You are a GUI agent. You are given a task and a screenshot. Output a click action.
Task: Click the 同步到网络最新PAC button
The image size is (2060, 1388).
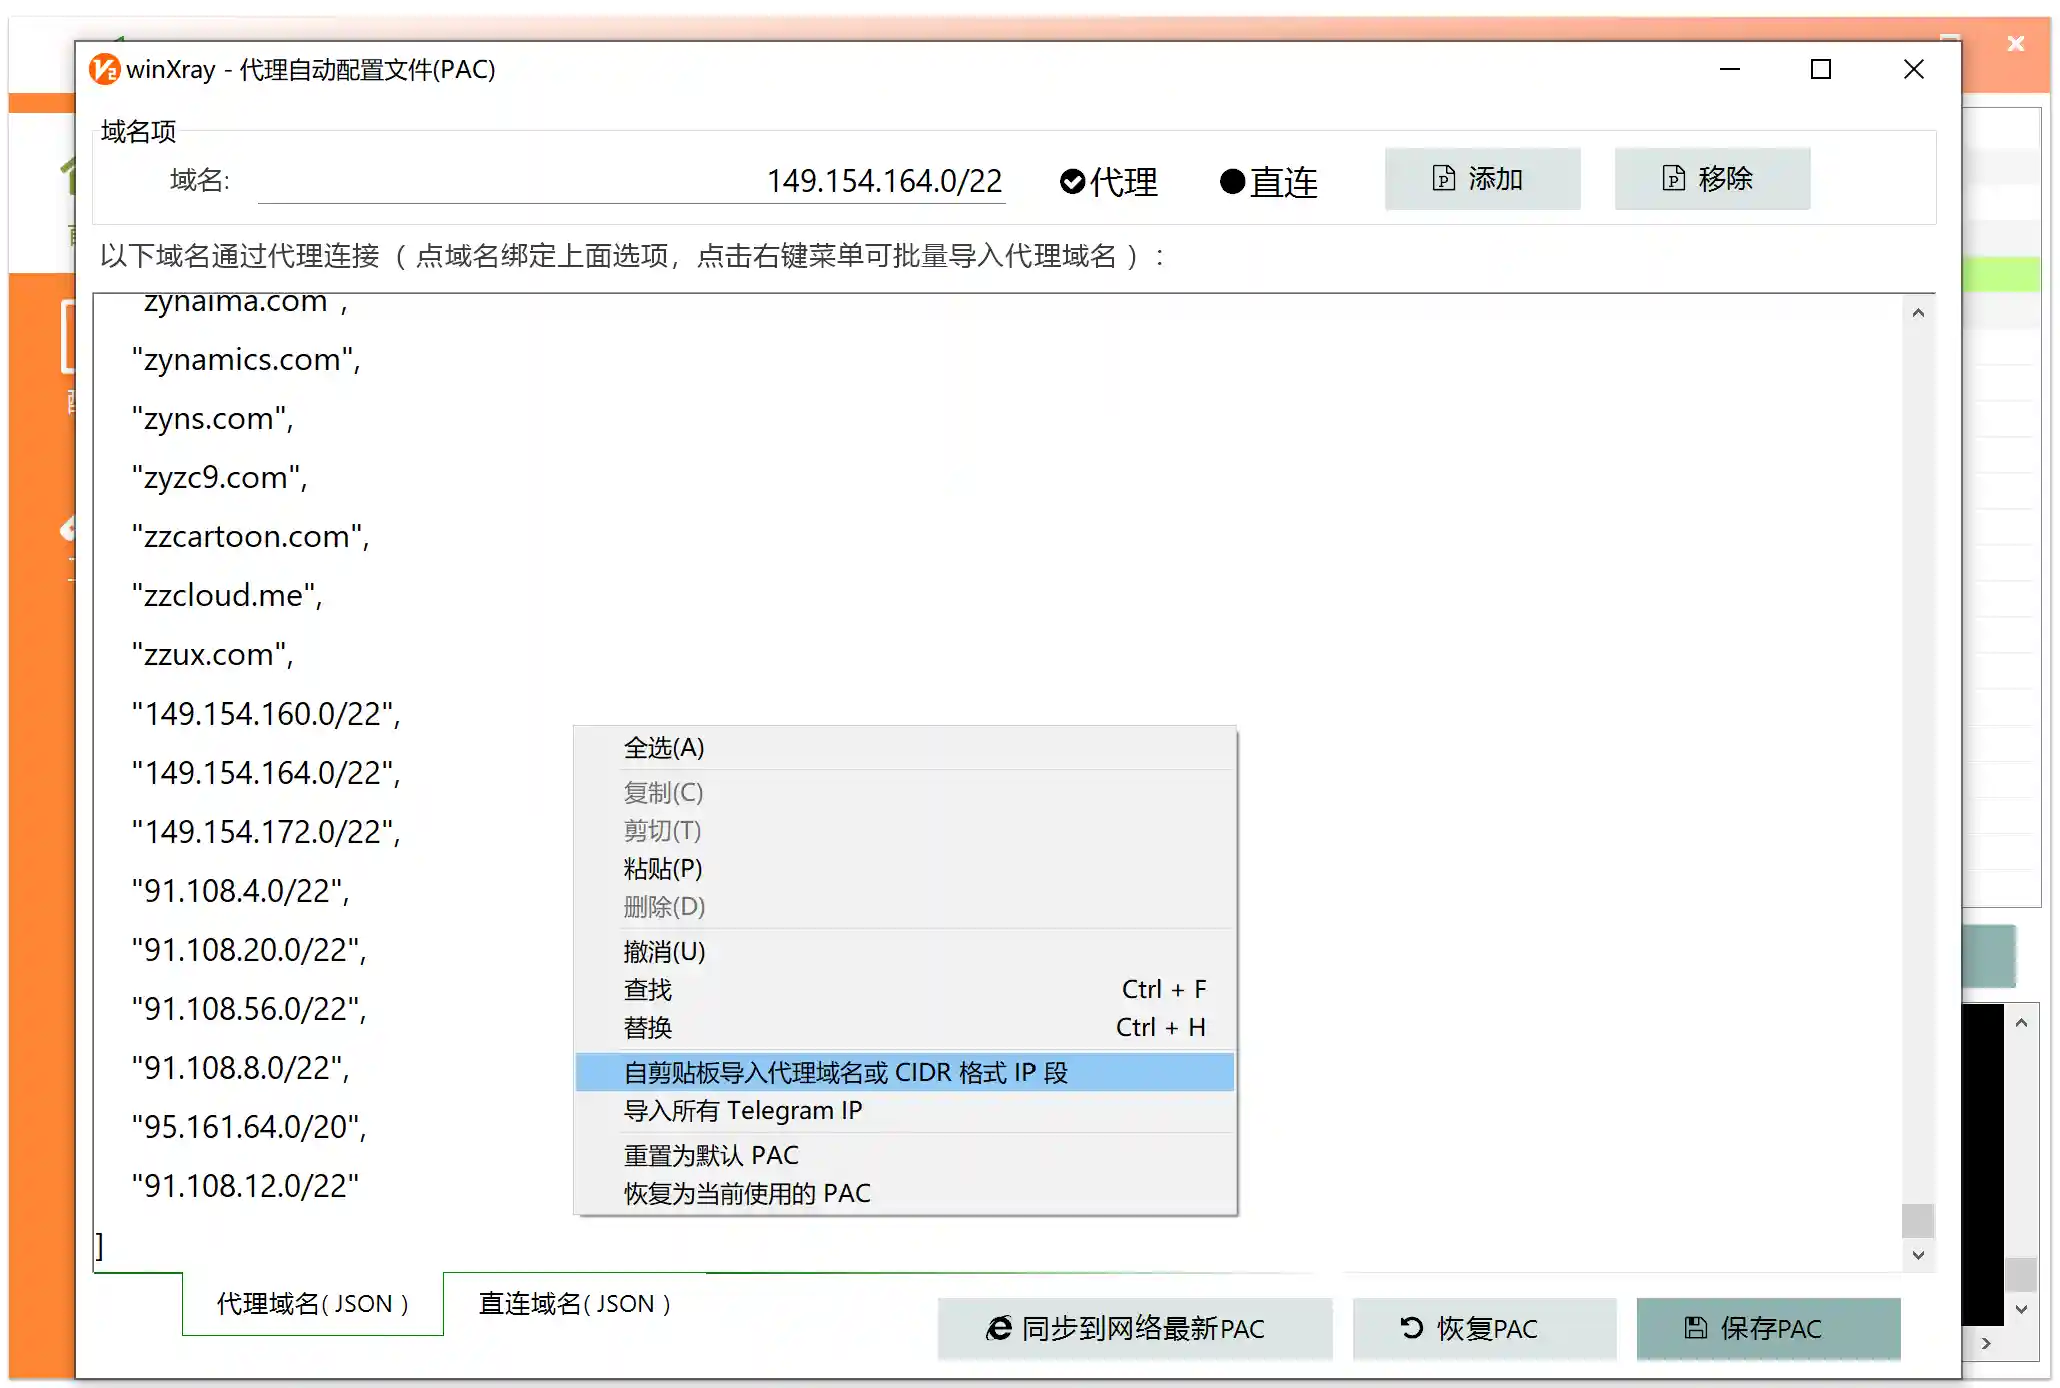tap(1134, 1328)
